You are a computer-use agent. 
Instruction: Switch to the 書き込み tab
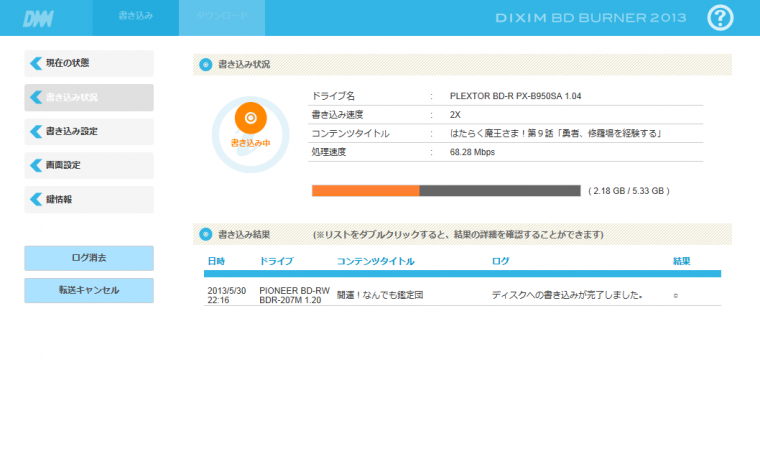coord(136,18)
